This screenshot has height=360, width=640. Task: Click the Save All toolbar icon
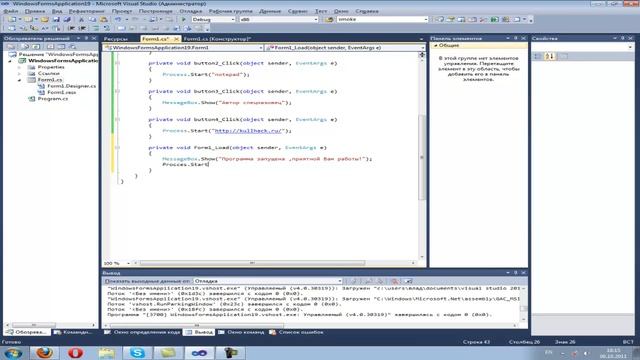[x=67, y=19]
